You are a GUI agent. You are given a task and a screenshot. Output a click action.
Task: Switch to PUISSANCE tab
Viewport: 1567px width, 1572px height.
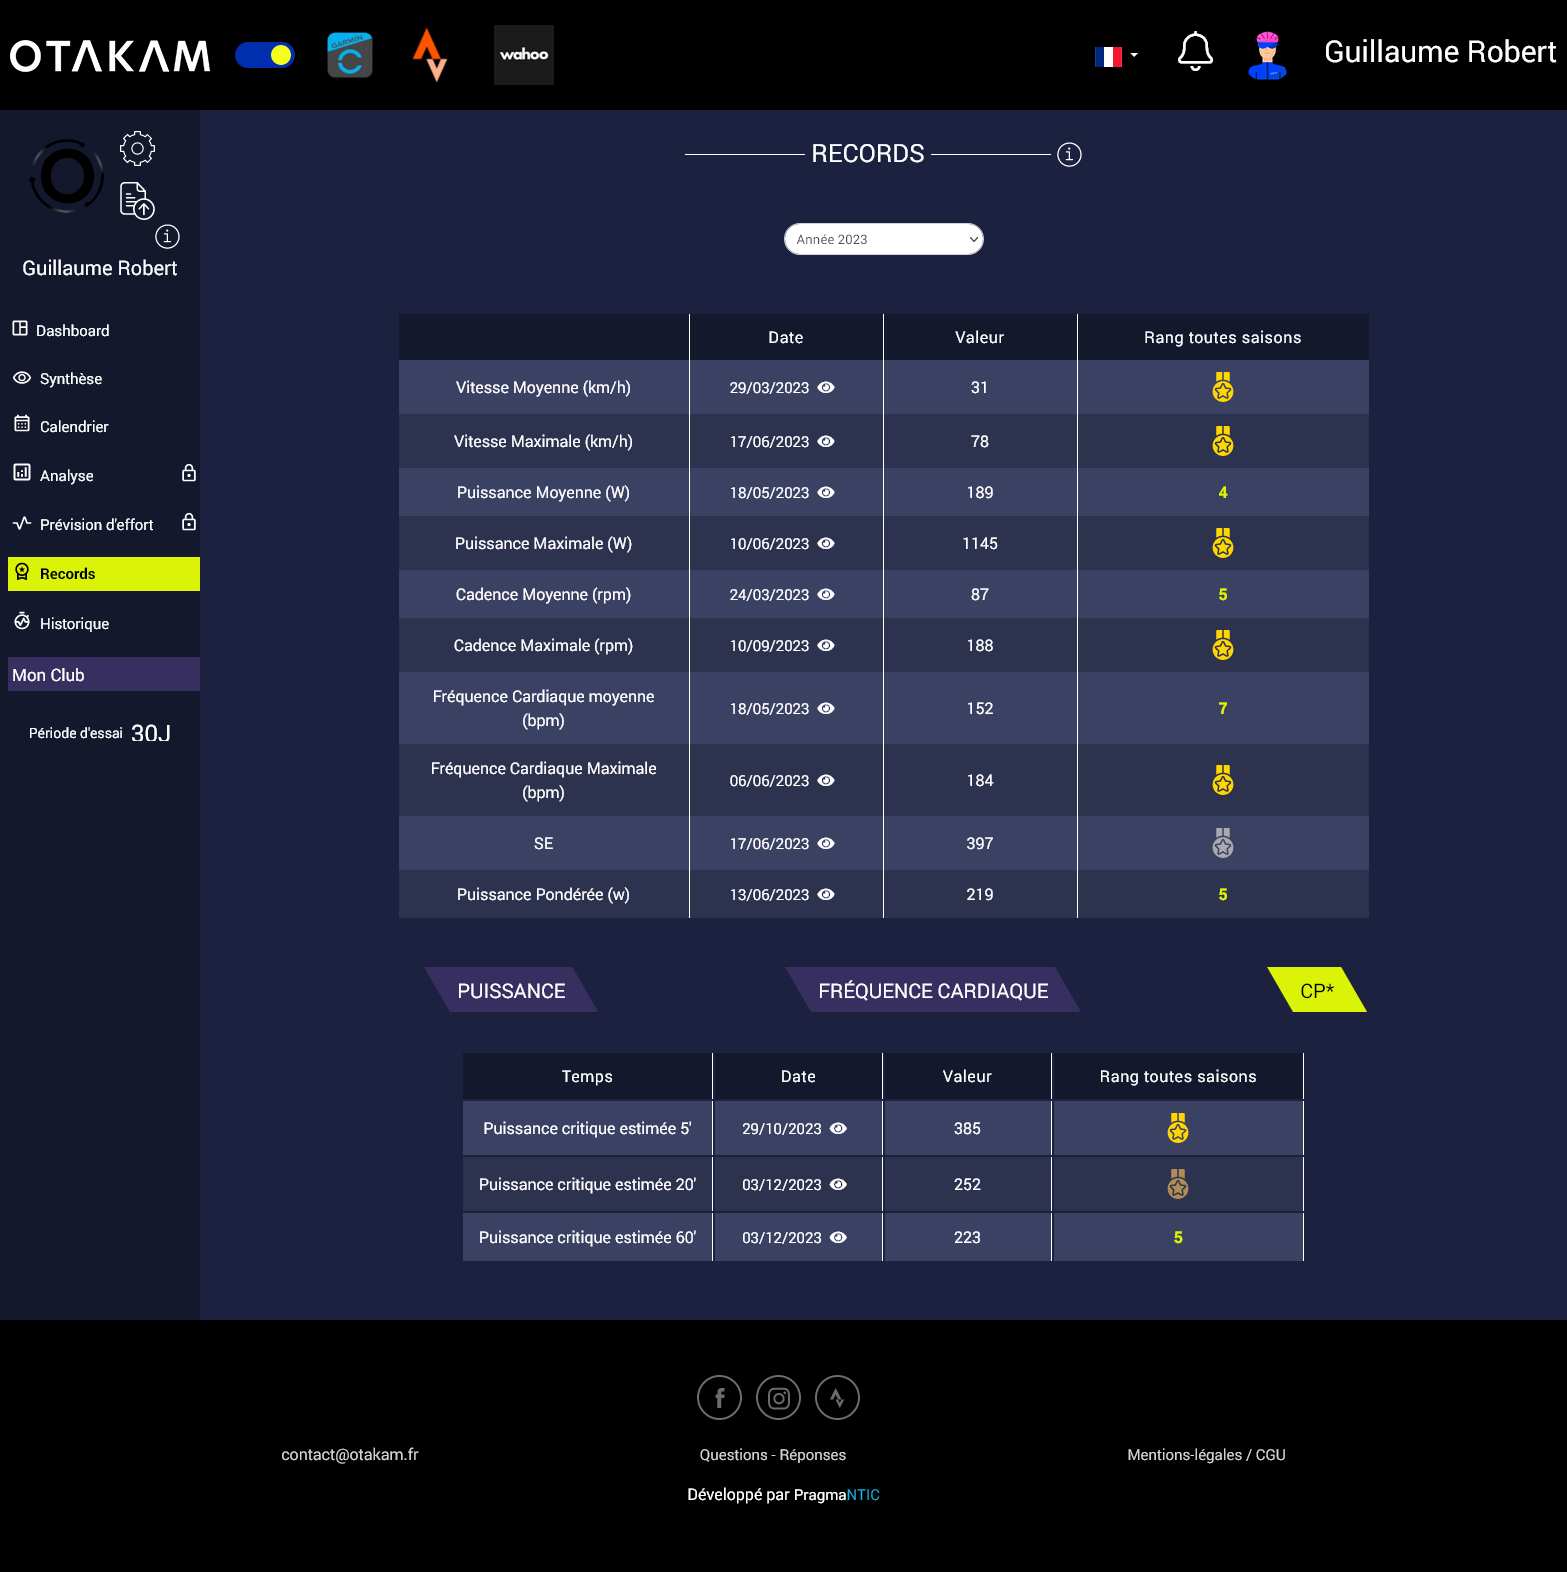tap(511, 990)
